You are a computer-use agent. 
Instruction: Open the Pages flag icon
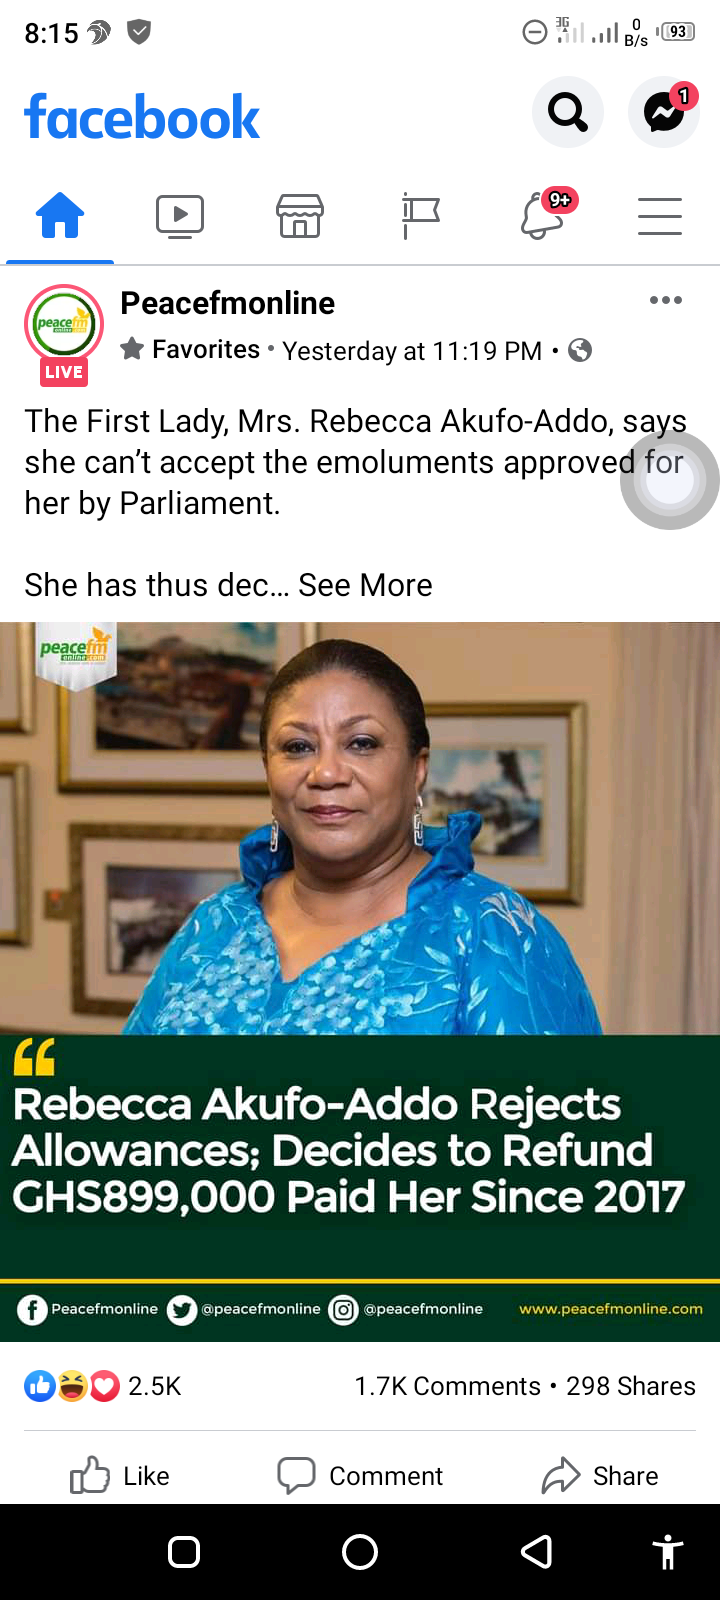click(420, 216)
